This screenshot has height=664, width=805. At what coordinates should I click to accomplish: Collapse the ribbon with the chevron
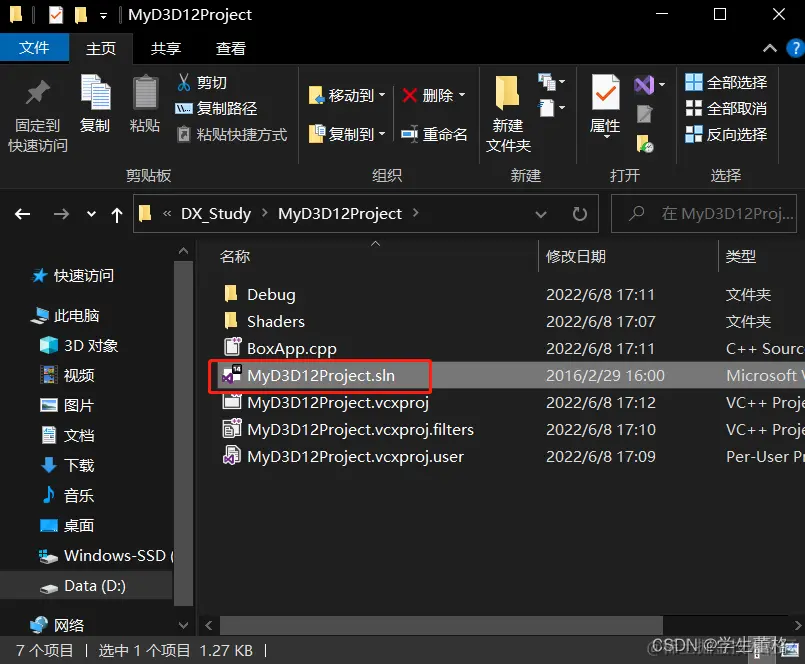(769, 48)
